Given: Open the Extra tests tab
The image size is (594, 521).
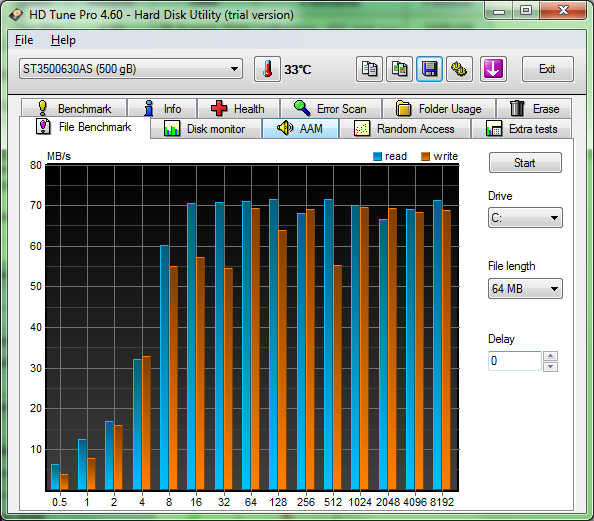Looking at the screenshot, I should click(521, 129).
